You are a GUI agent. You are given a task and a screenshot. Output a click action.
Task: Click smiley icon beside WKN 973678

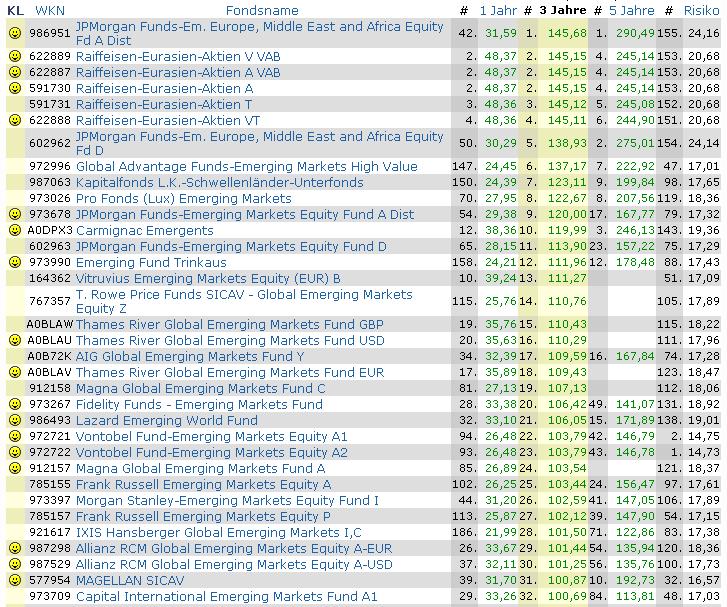click(x=15, y=214)
